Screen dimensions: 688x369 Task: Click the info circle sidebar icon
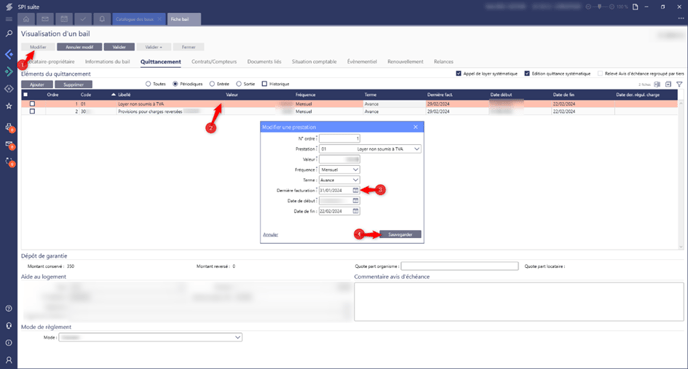point(9,343)
